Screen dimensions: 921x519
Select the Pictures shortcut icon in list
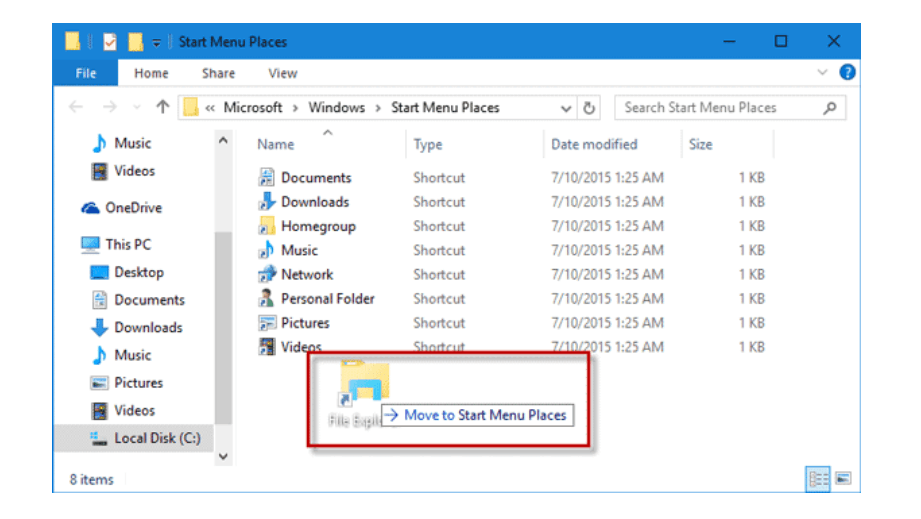click(267, 323)
